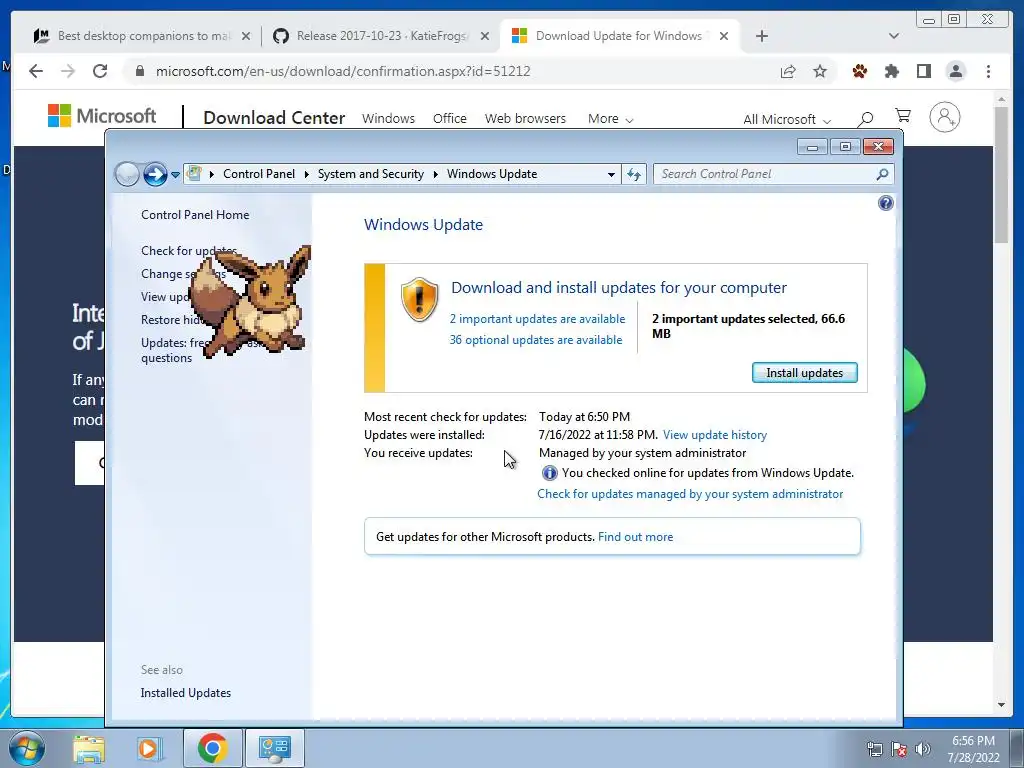Click the System and Security breadcrumb
The width and height of the screenshot is (1024, 768).
click(371, 174)
